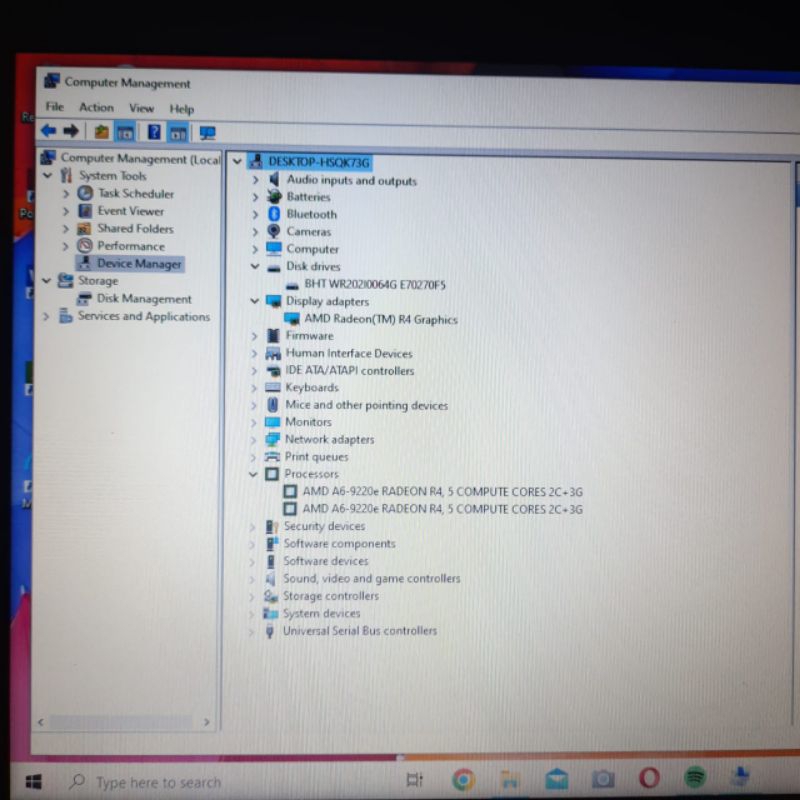Select Services and Applications item
The width and height of the screenshot is (800, 800).
144,316
